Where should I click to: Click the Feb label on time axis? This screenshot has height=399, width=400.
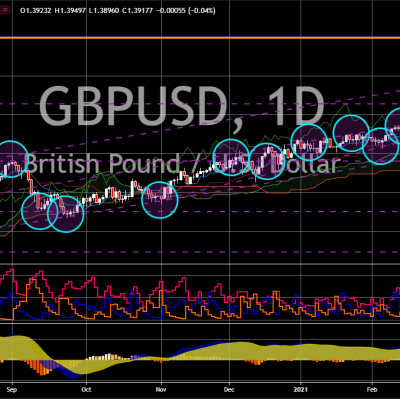[x=372, y=389]
